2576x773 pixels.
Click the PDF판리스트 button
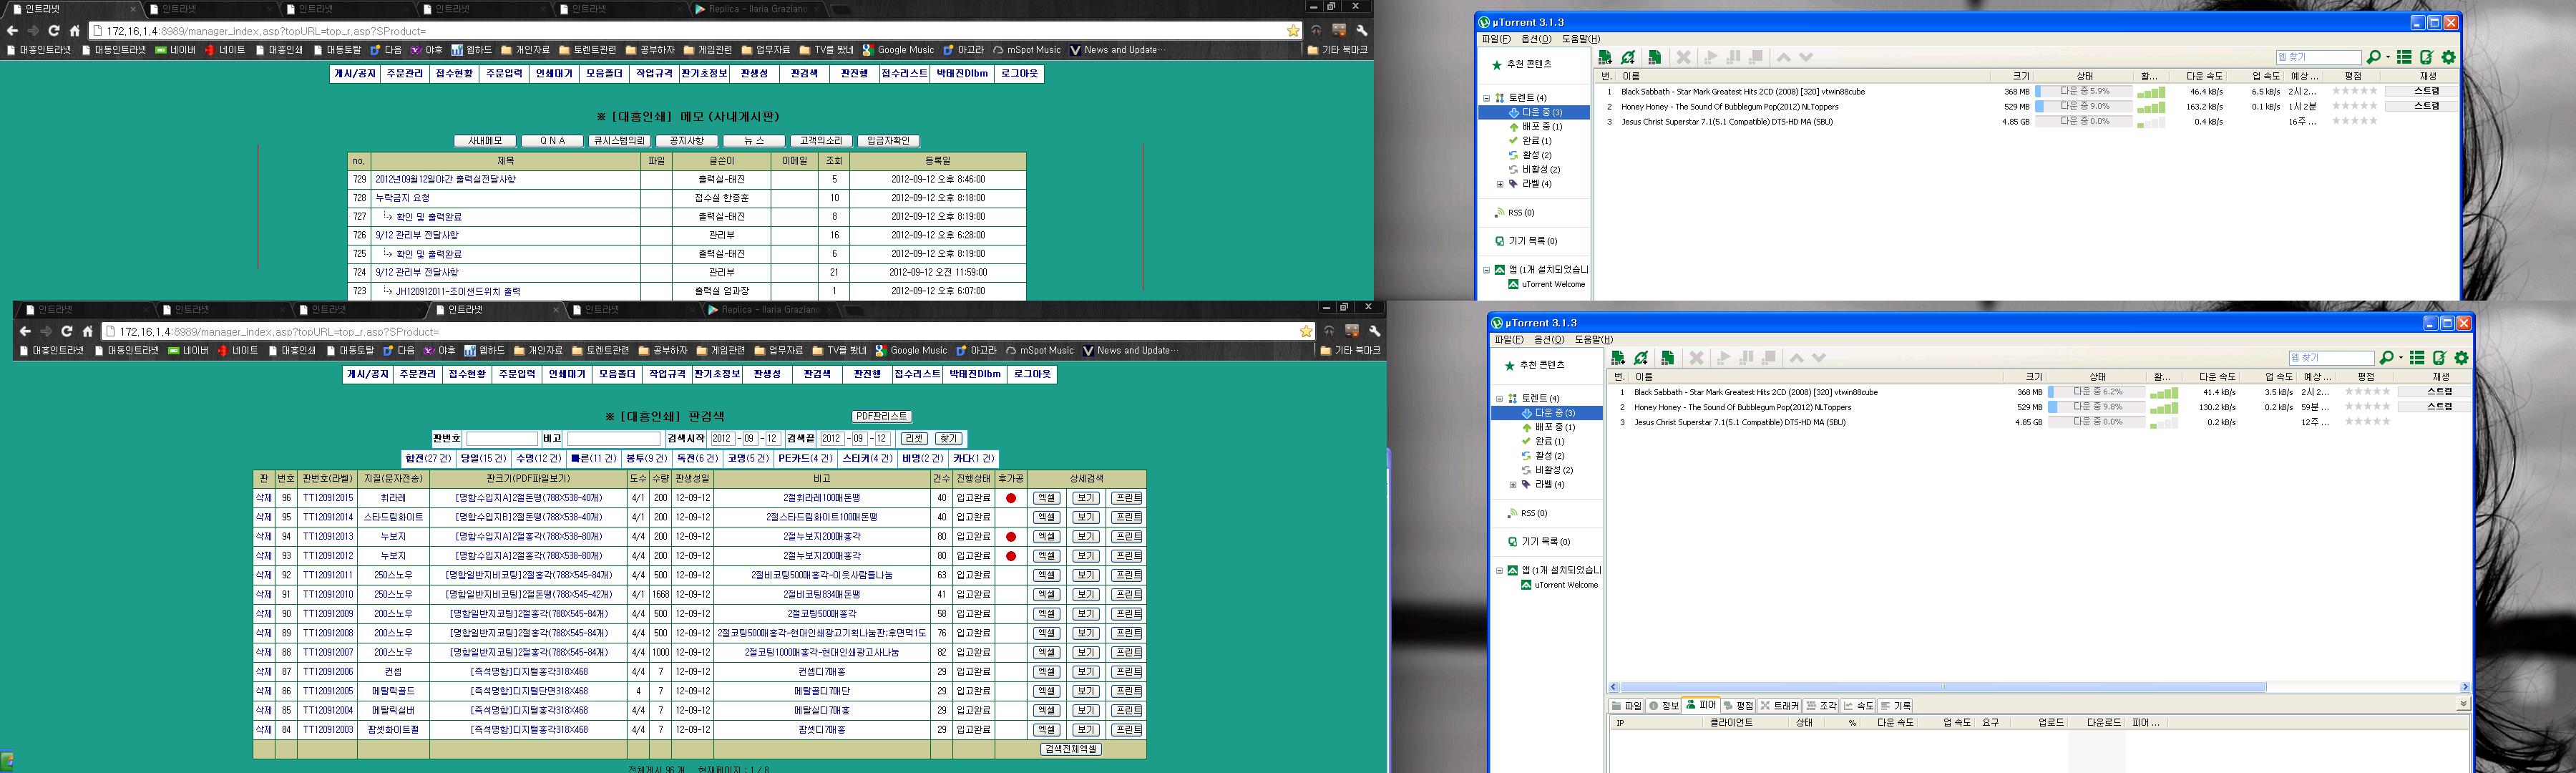881,416
